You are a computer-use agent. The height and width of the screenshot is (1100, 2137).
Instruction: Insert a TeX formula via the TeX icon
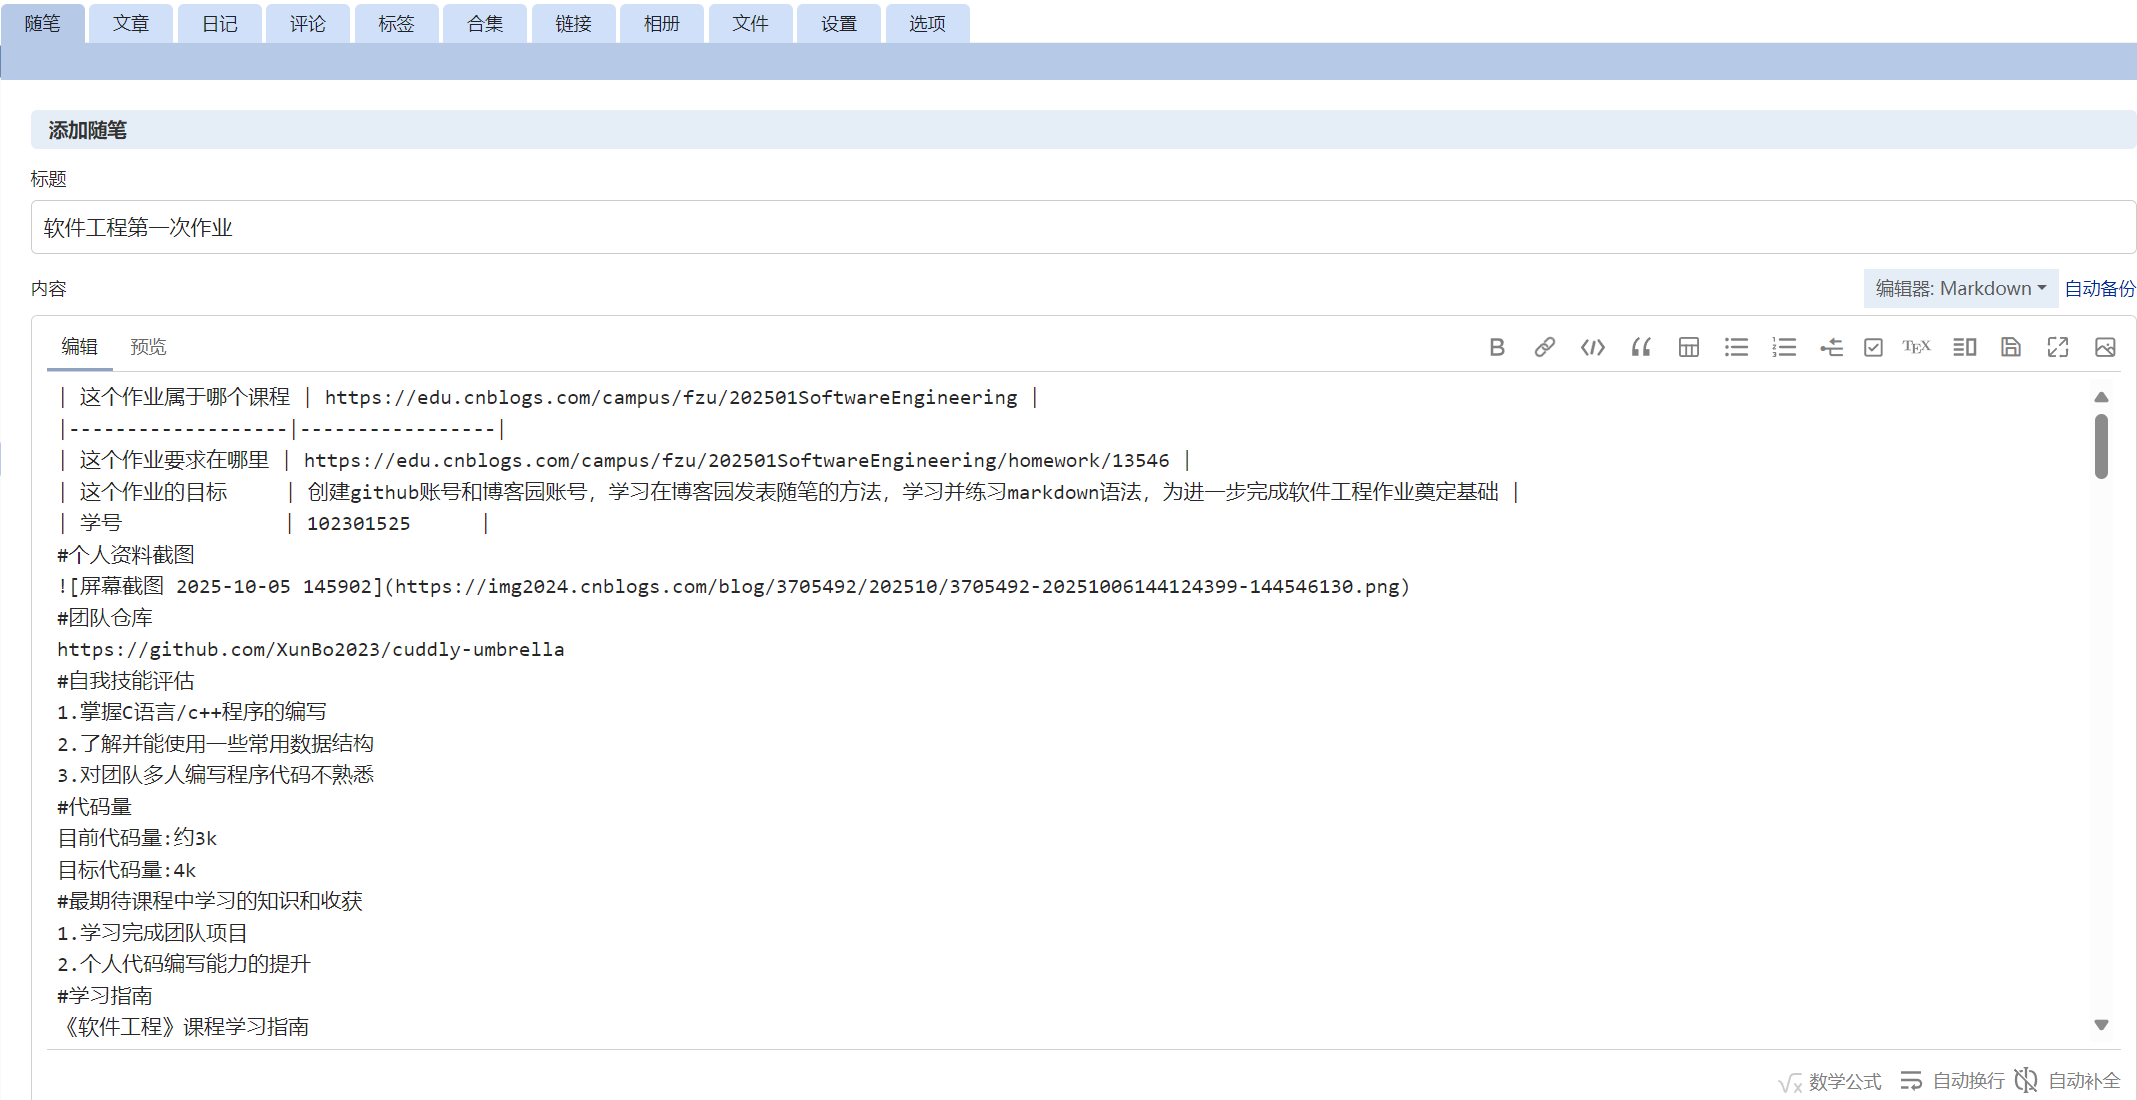(1916, 347)
